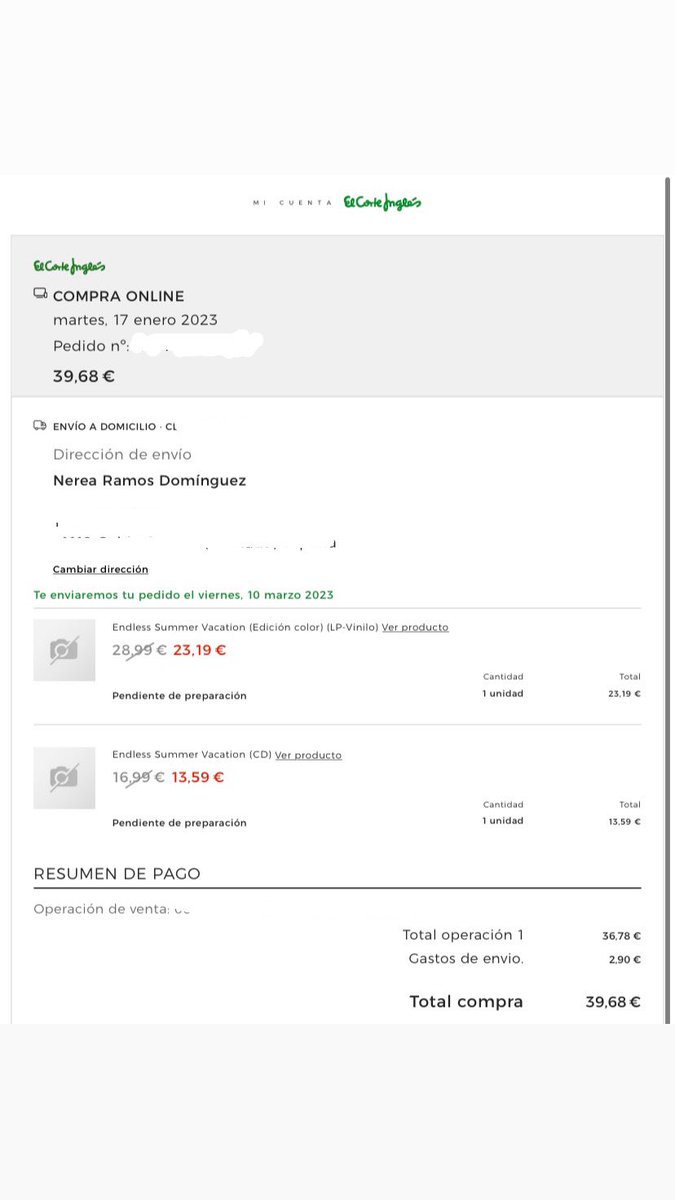The width and height of the screenshot is (675, 1200).
Task: Click Pendiente de preparación under the vinyl item
Action: click(x=179, y=695)
